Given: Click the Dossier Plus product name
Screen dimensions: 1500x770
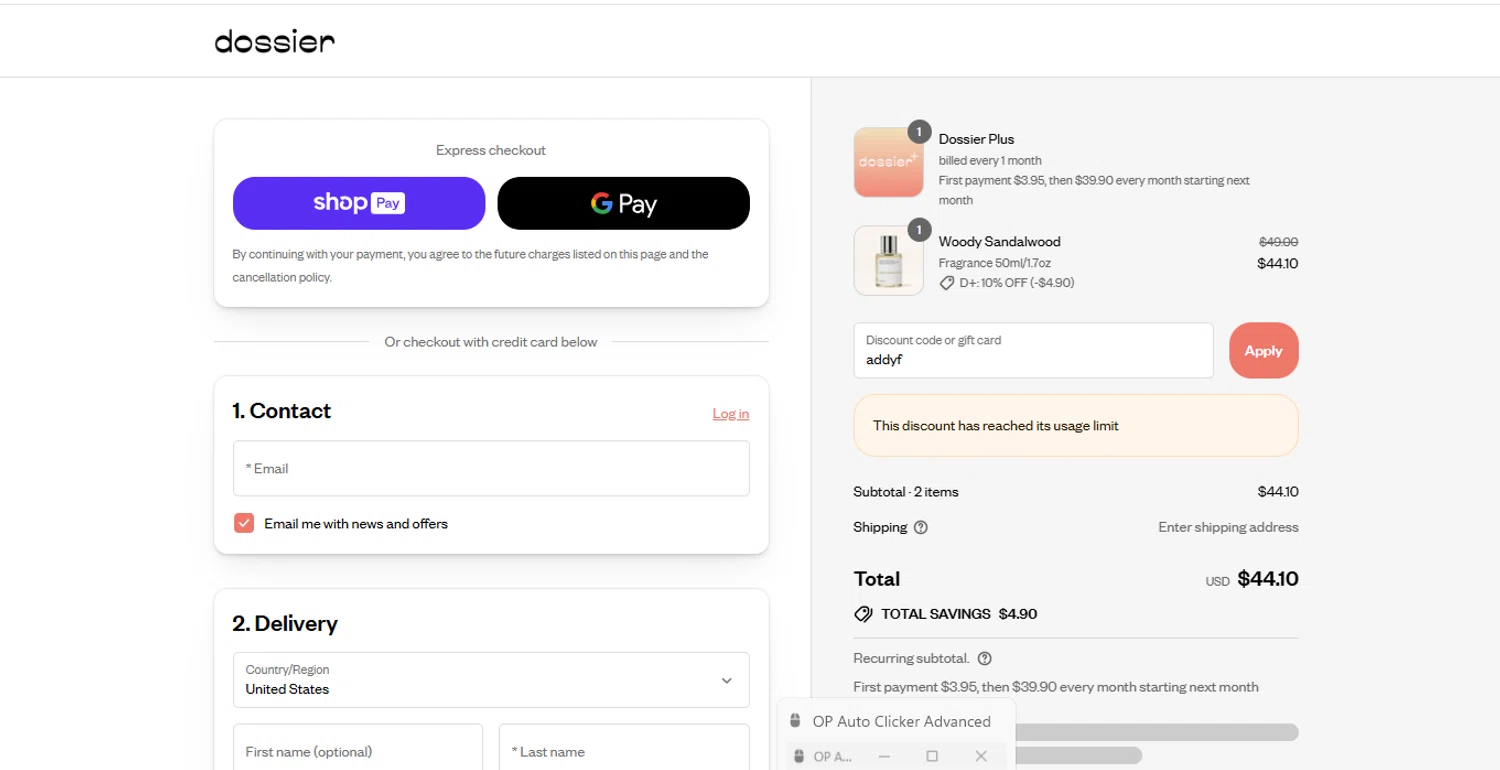Looking at the screenshot, I should point(976,139).
